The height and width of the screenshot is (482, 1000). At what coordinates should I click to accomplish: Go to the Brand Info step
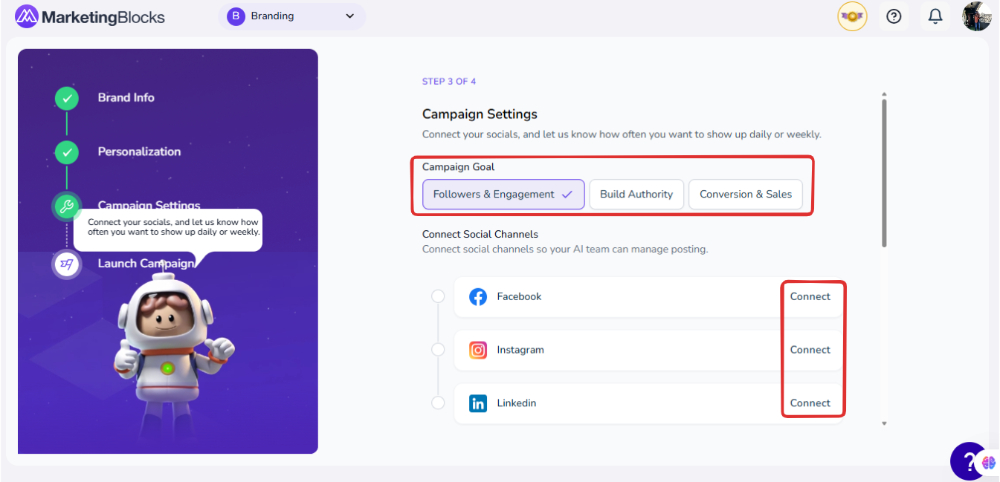[x=125, y=98]
